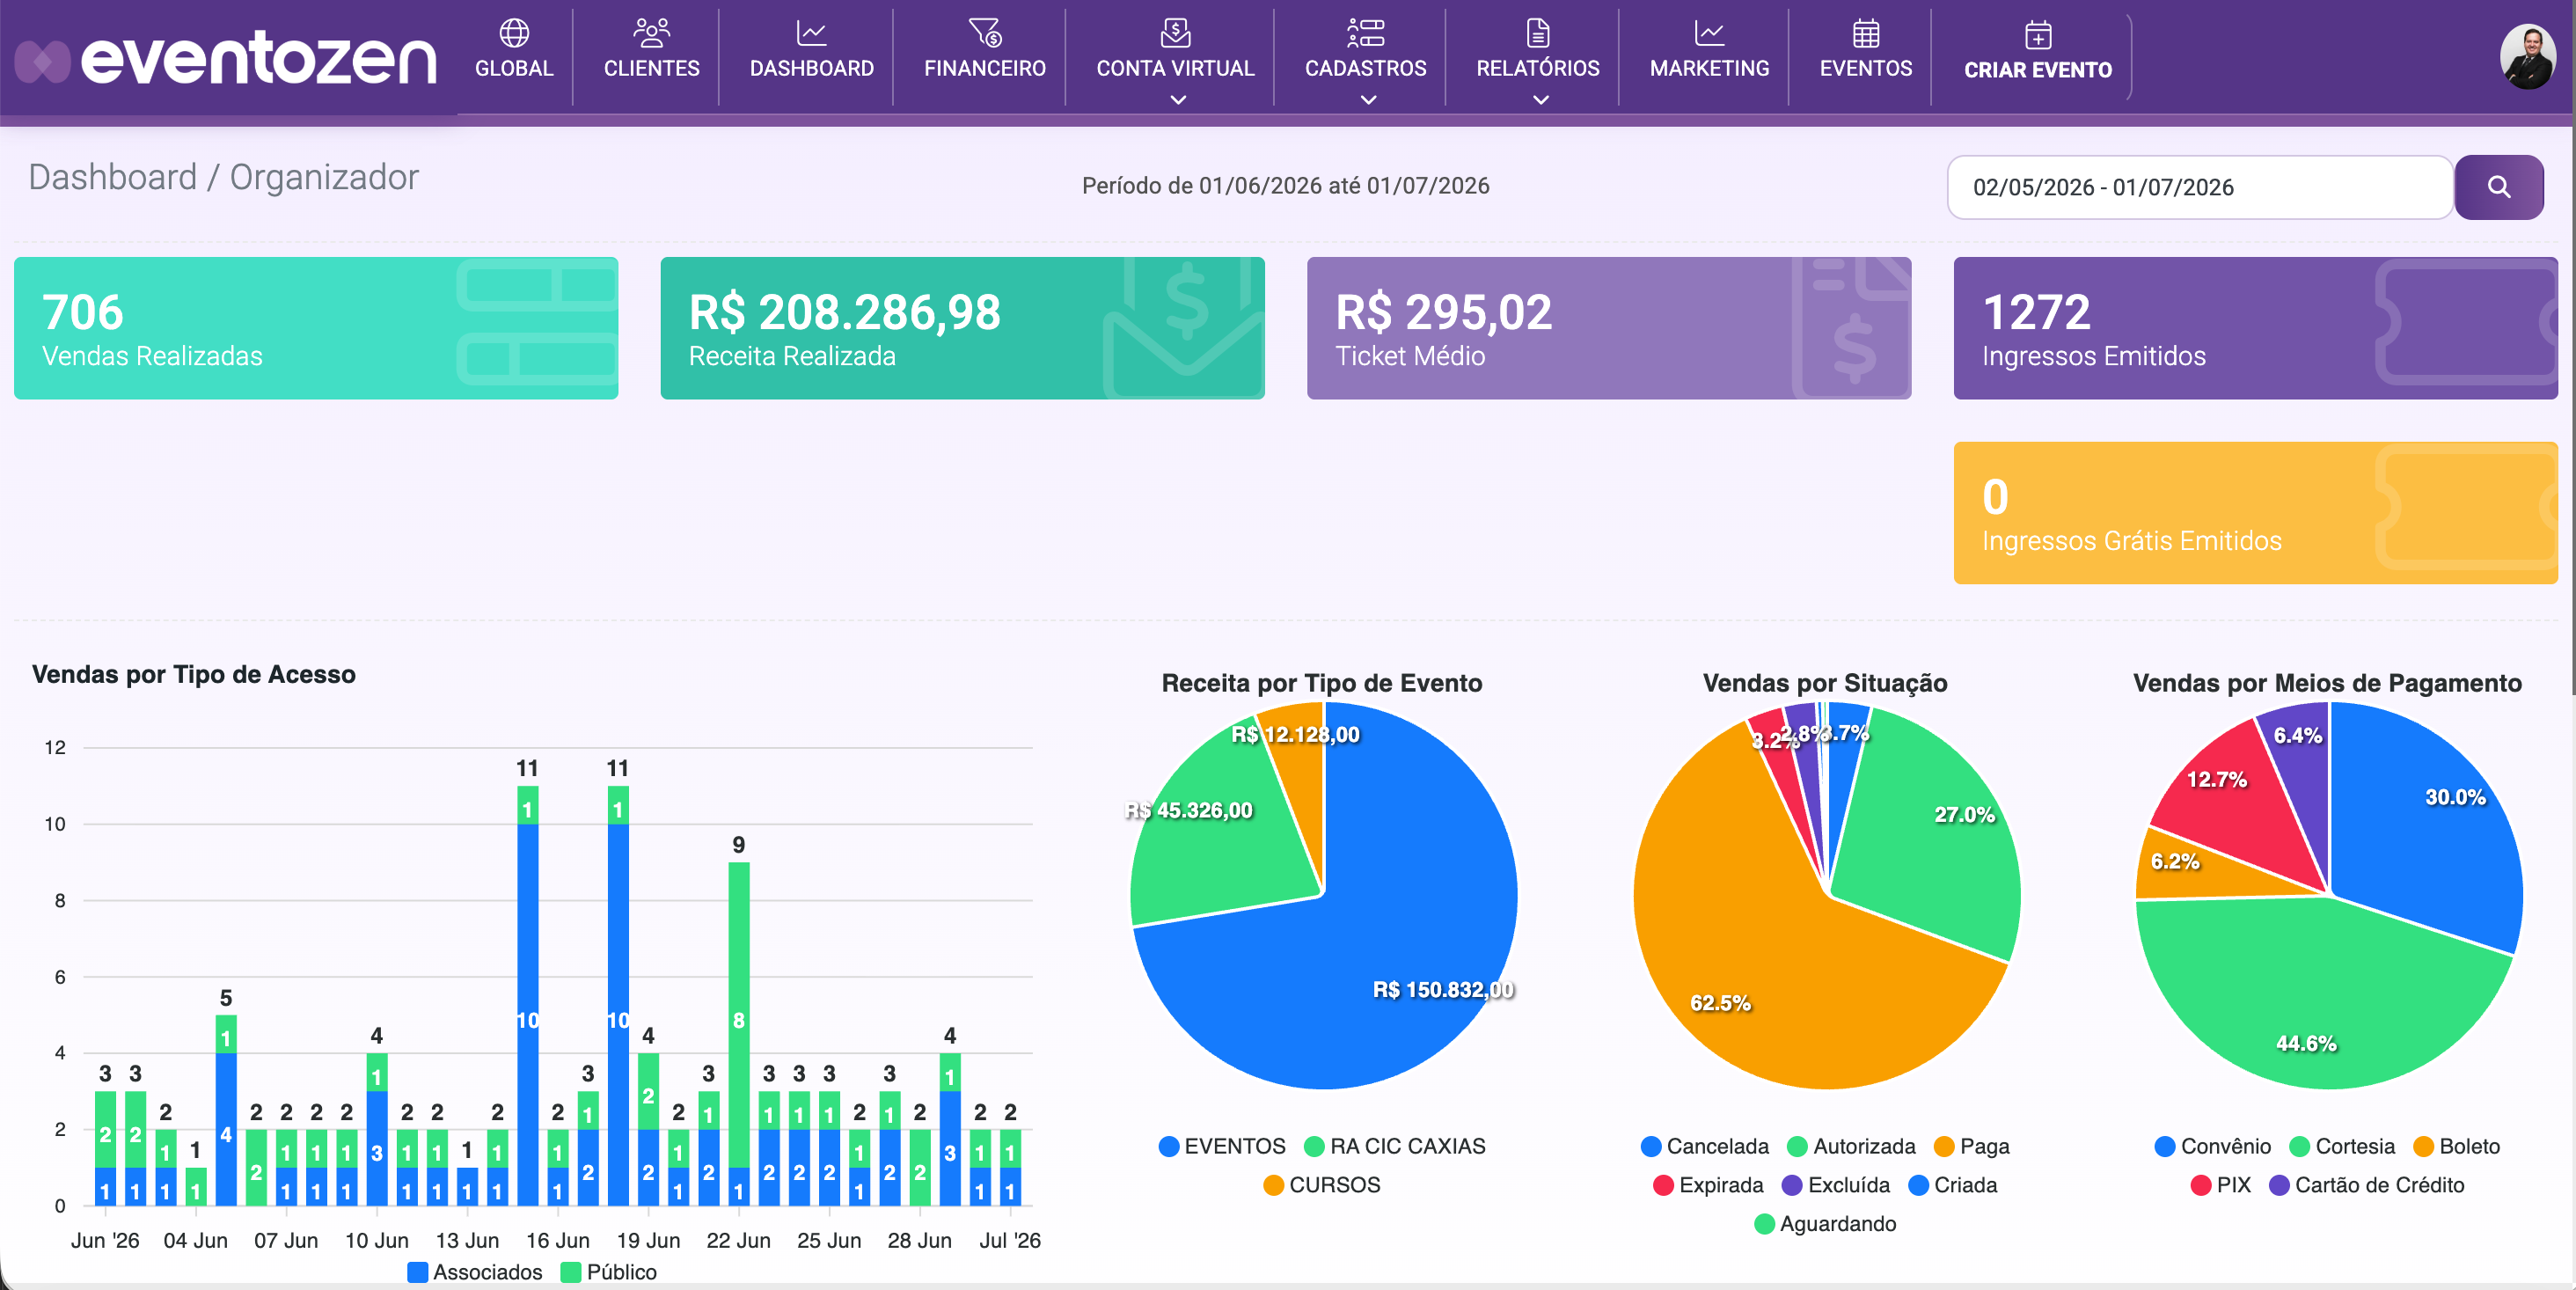2576x1290 pixels.
Task: Toggle the Público legend series
Action: (609, 1272)
